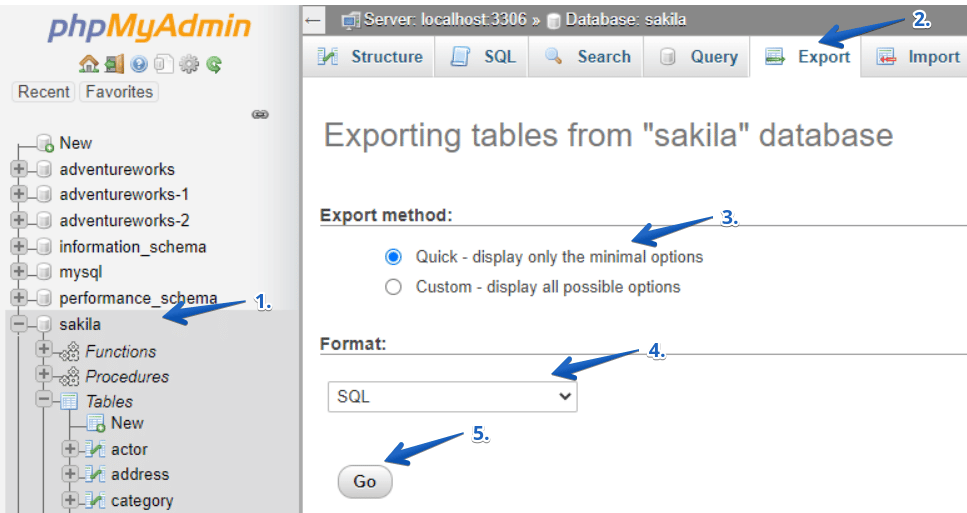
Task: Select Quick export method radio button
Action: coord(393,256)
